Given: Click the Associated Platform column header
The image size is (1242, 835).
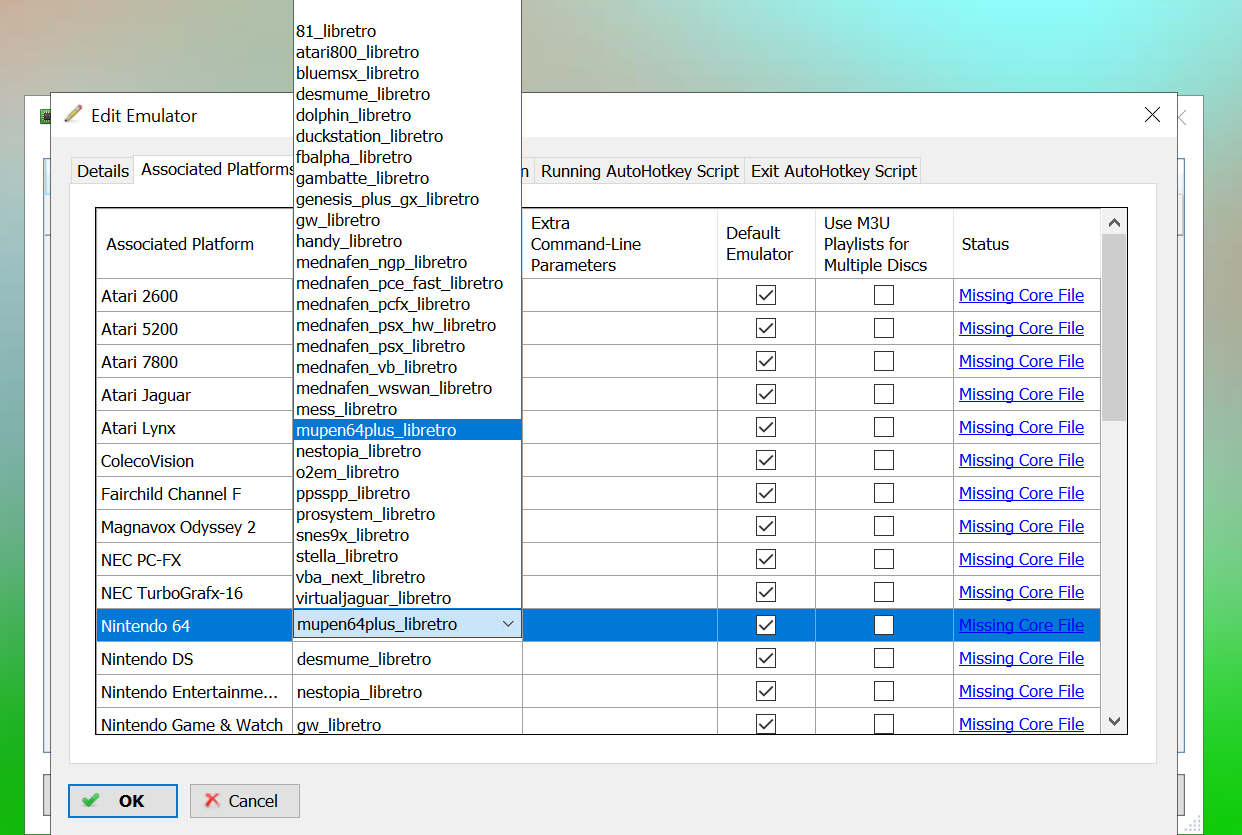Looking at the screenshot, I should 194,244.
